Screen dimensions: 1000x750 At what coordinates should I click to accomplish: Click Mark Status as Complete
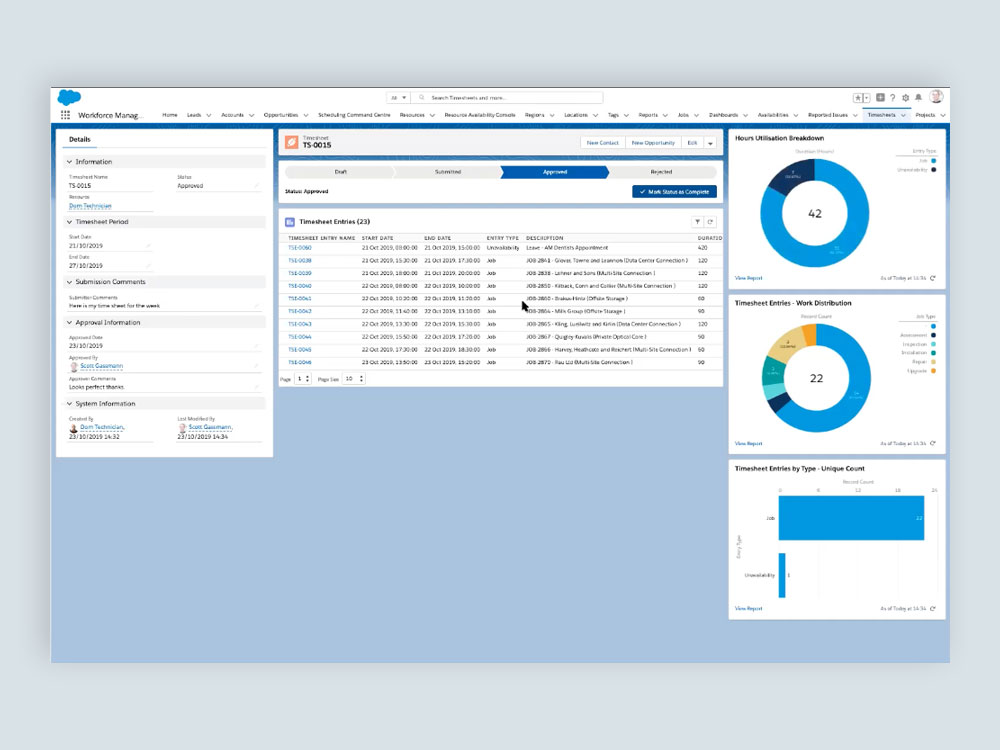(674, 192)
